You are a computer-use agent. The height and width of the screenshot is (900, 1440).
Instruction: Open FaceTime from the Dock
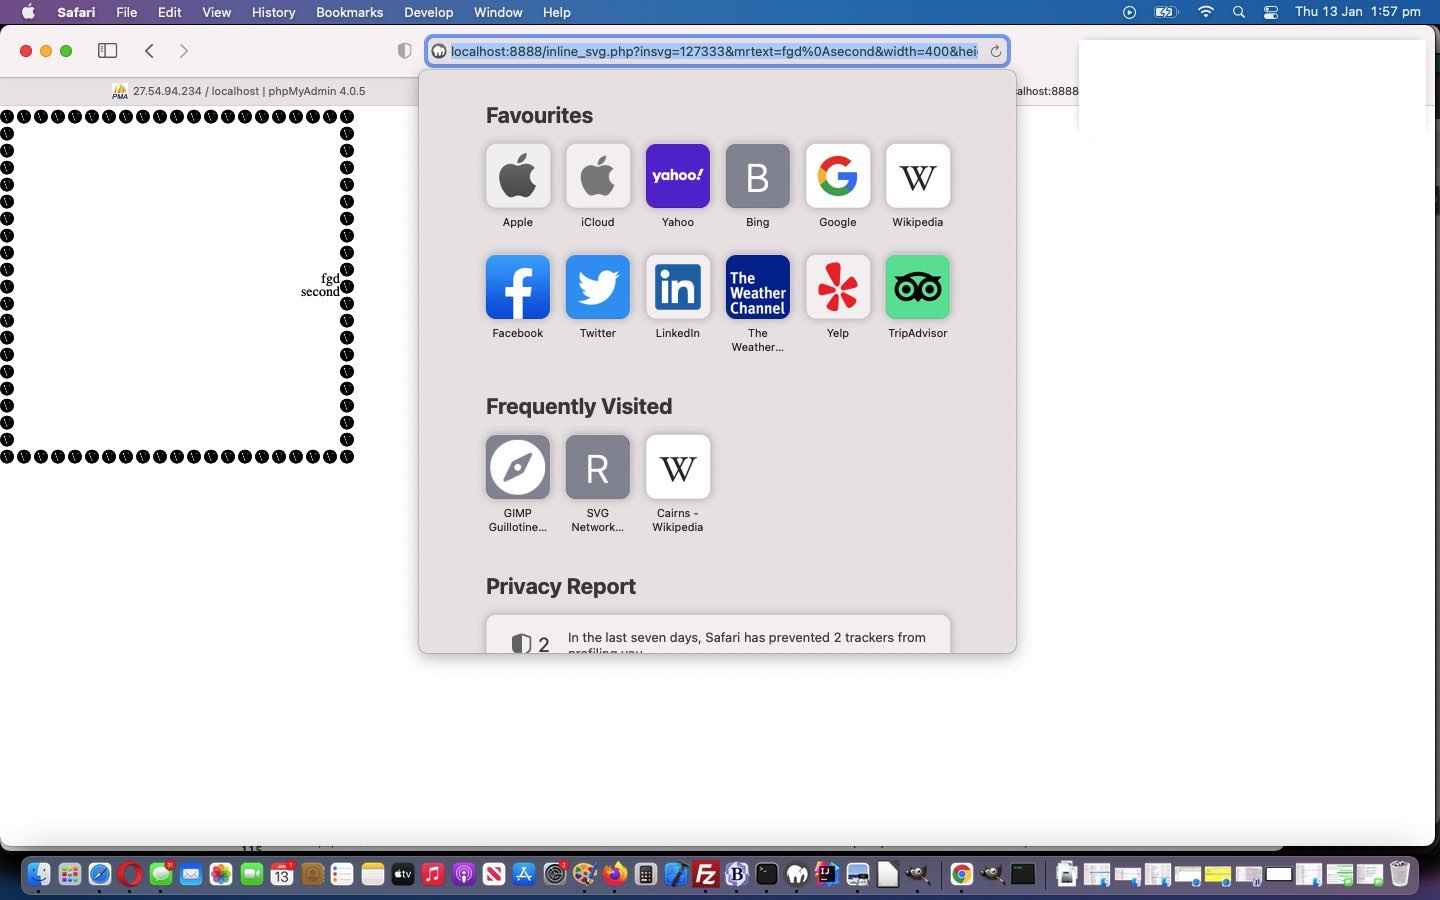[x=251, y=874]
